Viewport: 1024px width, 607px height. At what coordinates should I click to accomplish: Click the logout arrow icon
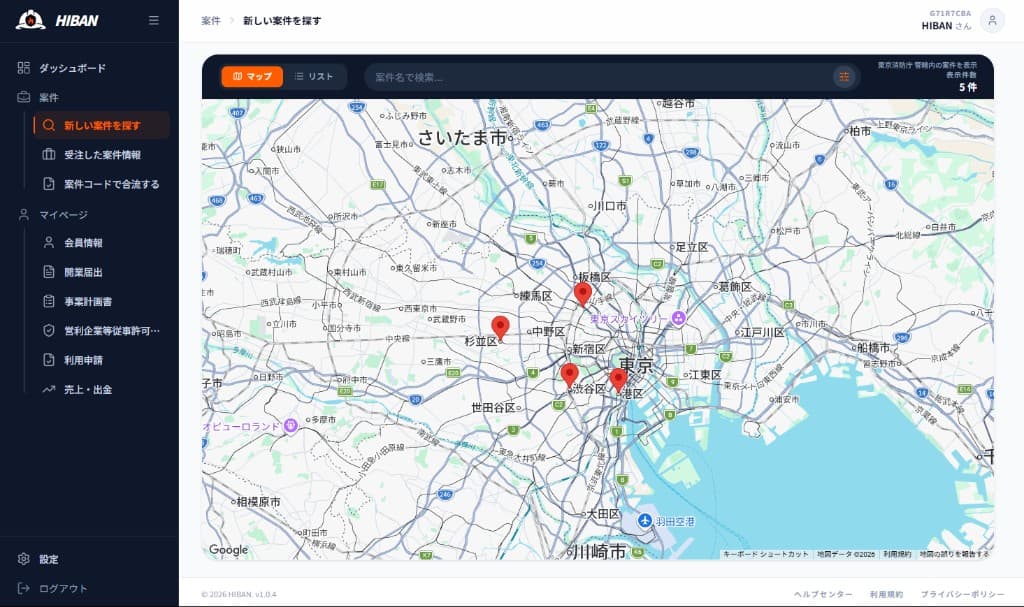click(24, 589)
